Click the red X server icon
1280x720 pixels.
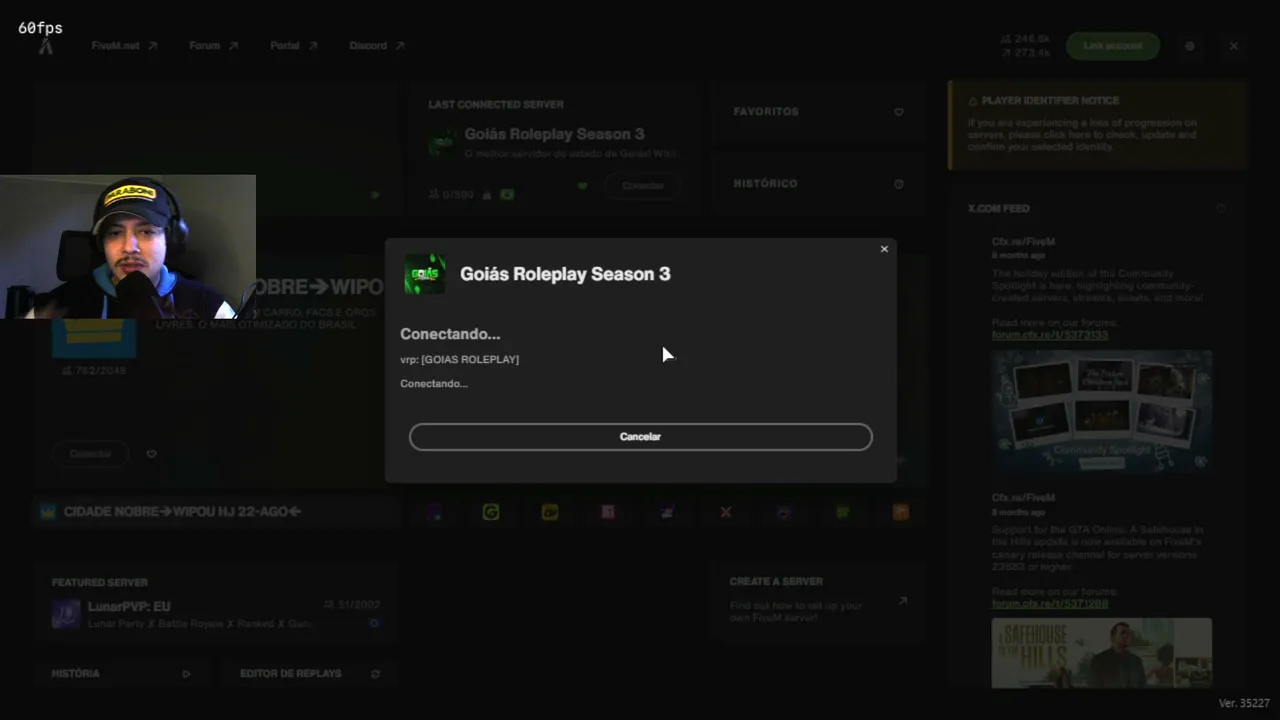pyautogui.click(x=726, y=512)
